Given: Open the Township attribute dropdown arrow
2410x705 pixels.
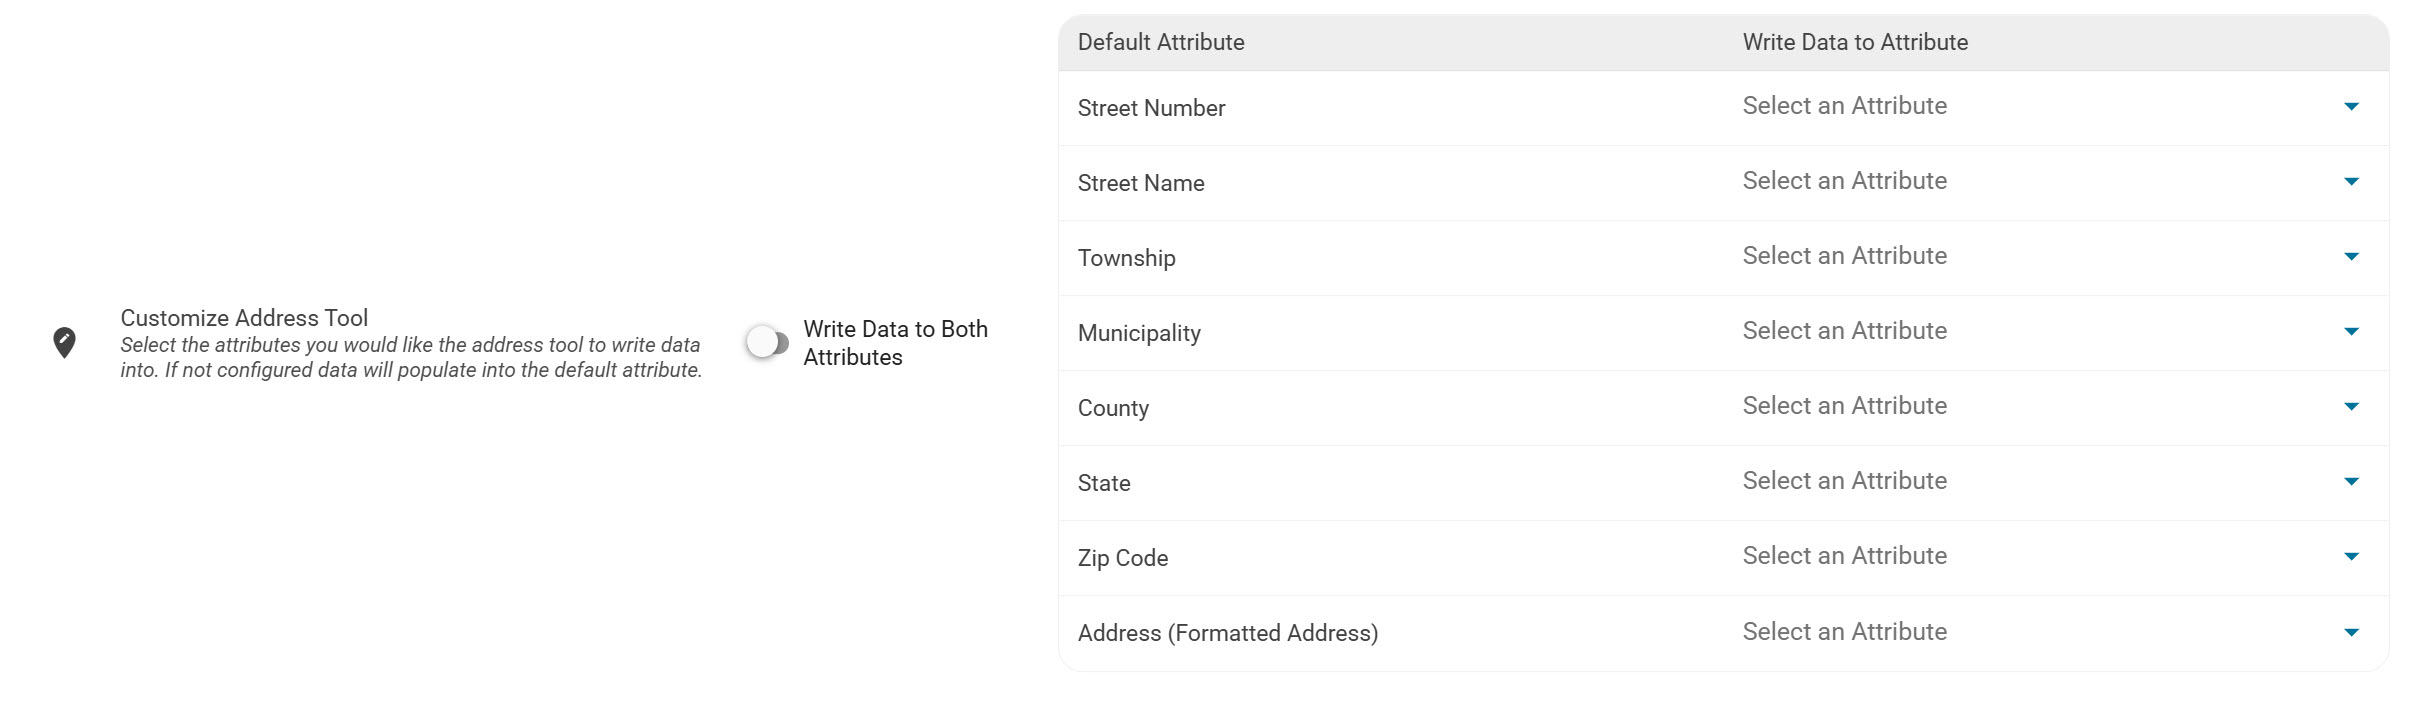Looking at the screenshot, I should [x=2351, y=256].
